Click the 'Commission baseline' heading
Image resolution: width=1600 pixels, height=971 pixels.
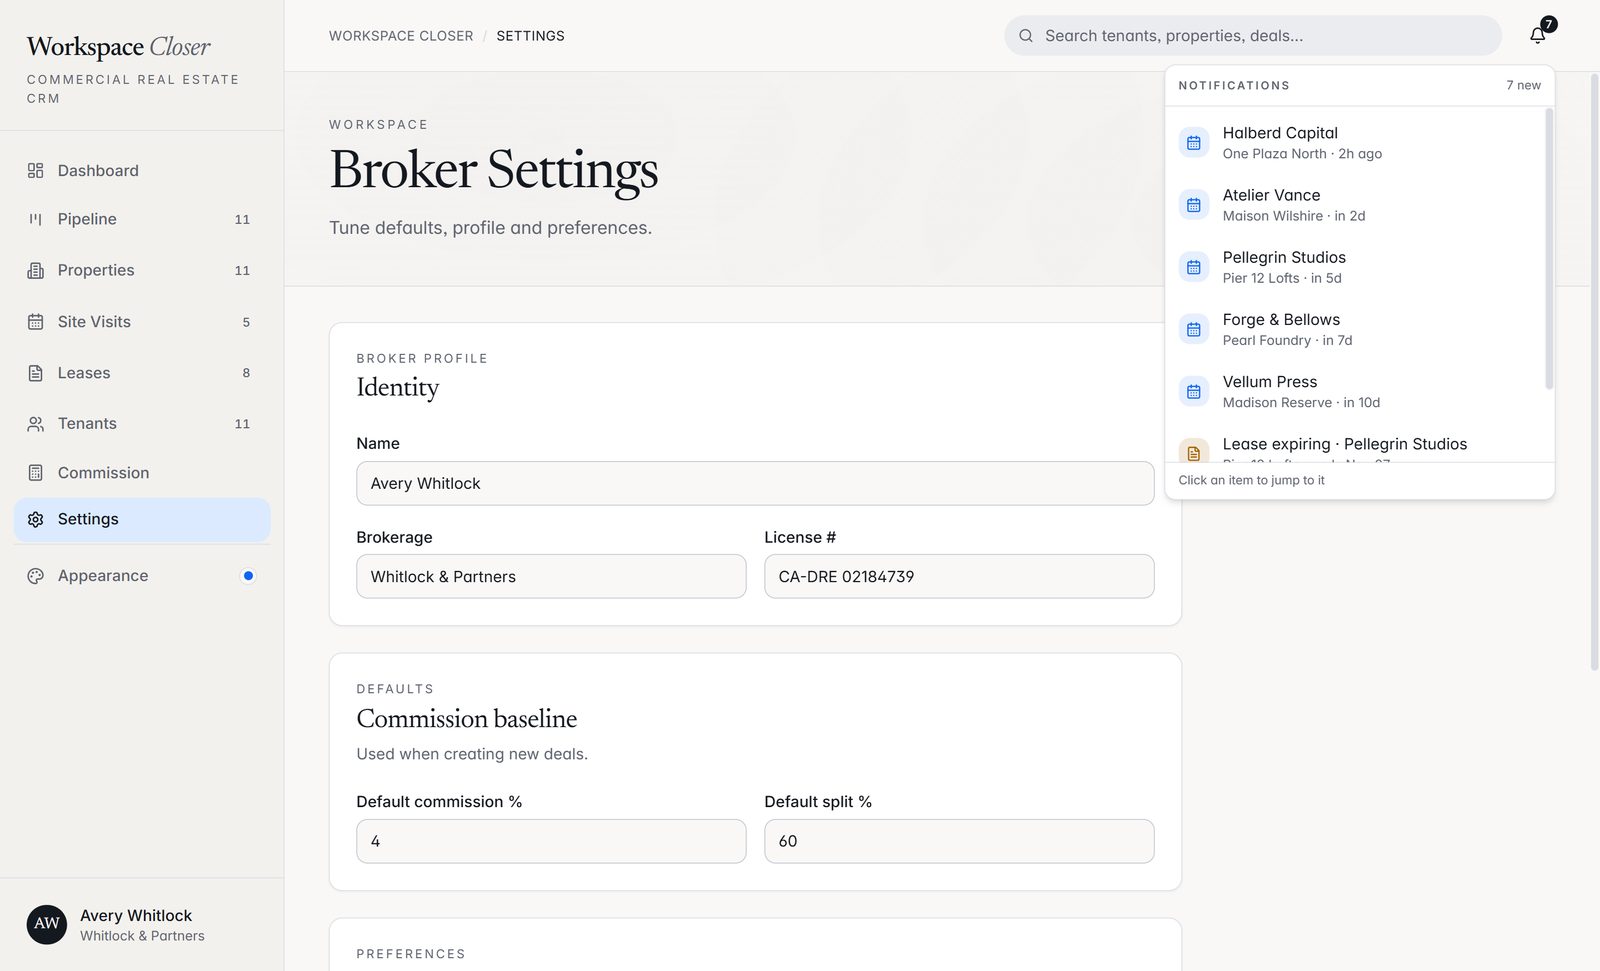(467, 719)
